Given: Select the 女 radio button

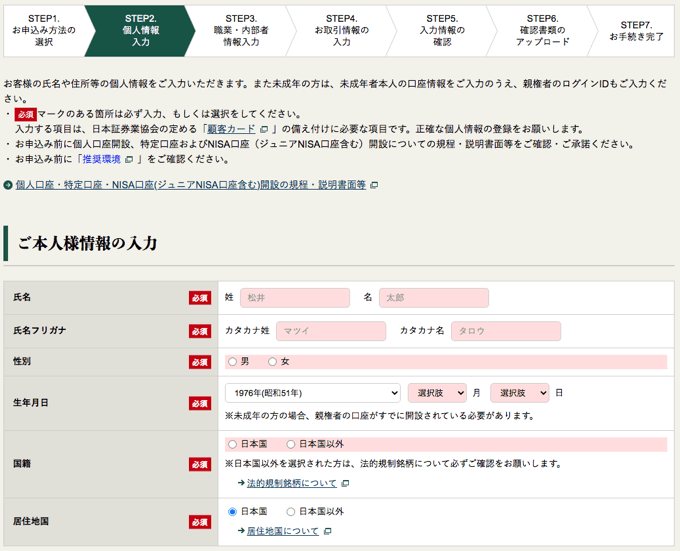Looking at the screenshot, I should click(272, 362).
